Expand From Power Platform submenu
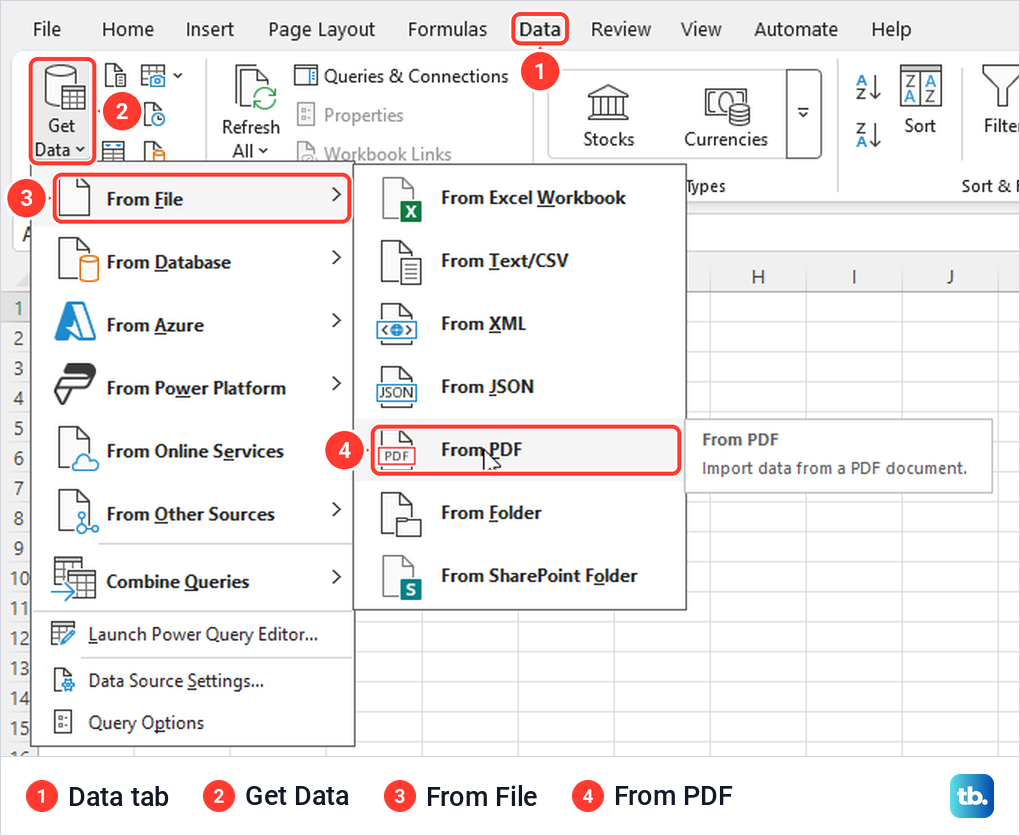The width and height of the screenshot is (1020, 836). coord(193,387)
